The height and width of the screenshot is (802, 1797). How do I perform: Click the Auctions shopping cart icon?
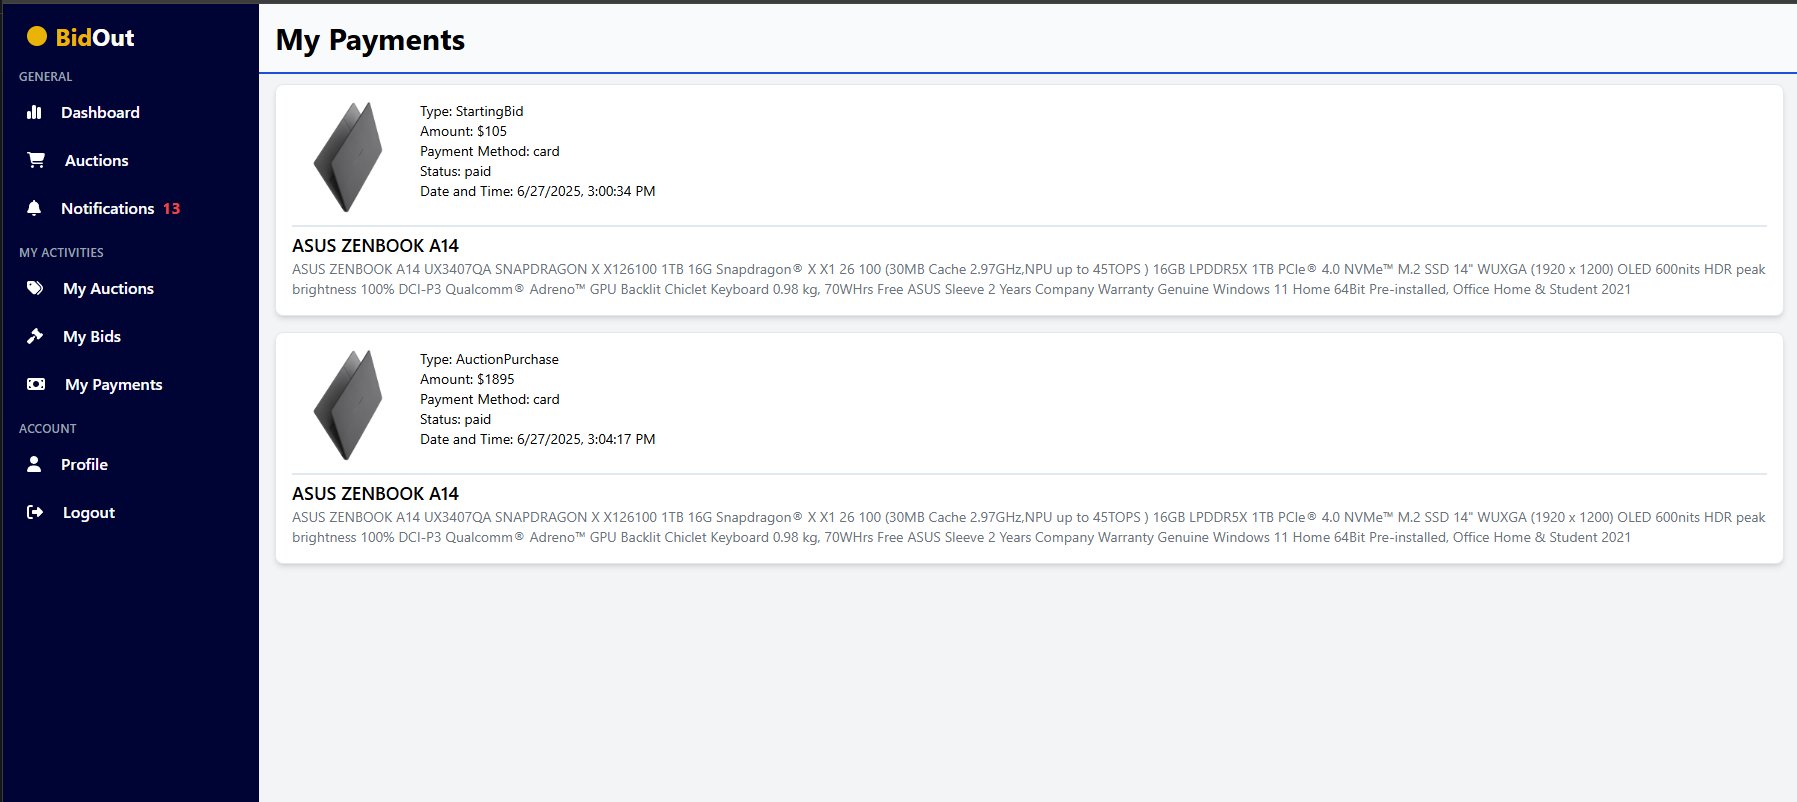click(x=36, y=160)
